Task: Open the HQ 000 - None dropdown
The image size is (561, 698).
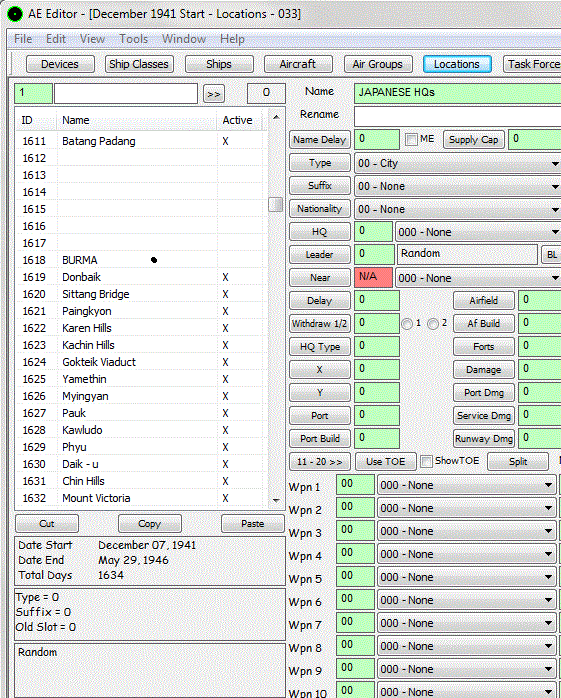Action: (x=478, y=232)
